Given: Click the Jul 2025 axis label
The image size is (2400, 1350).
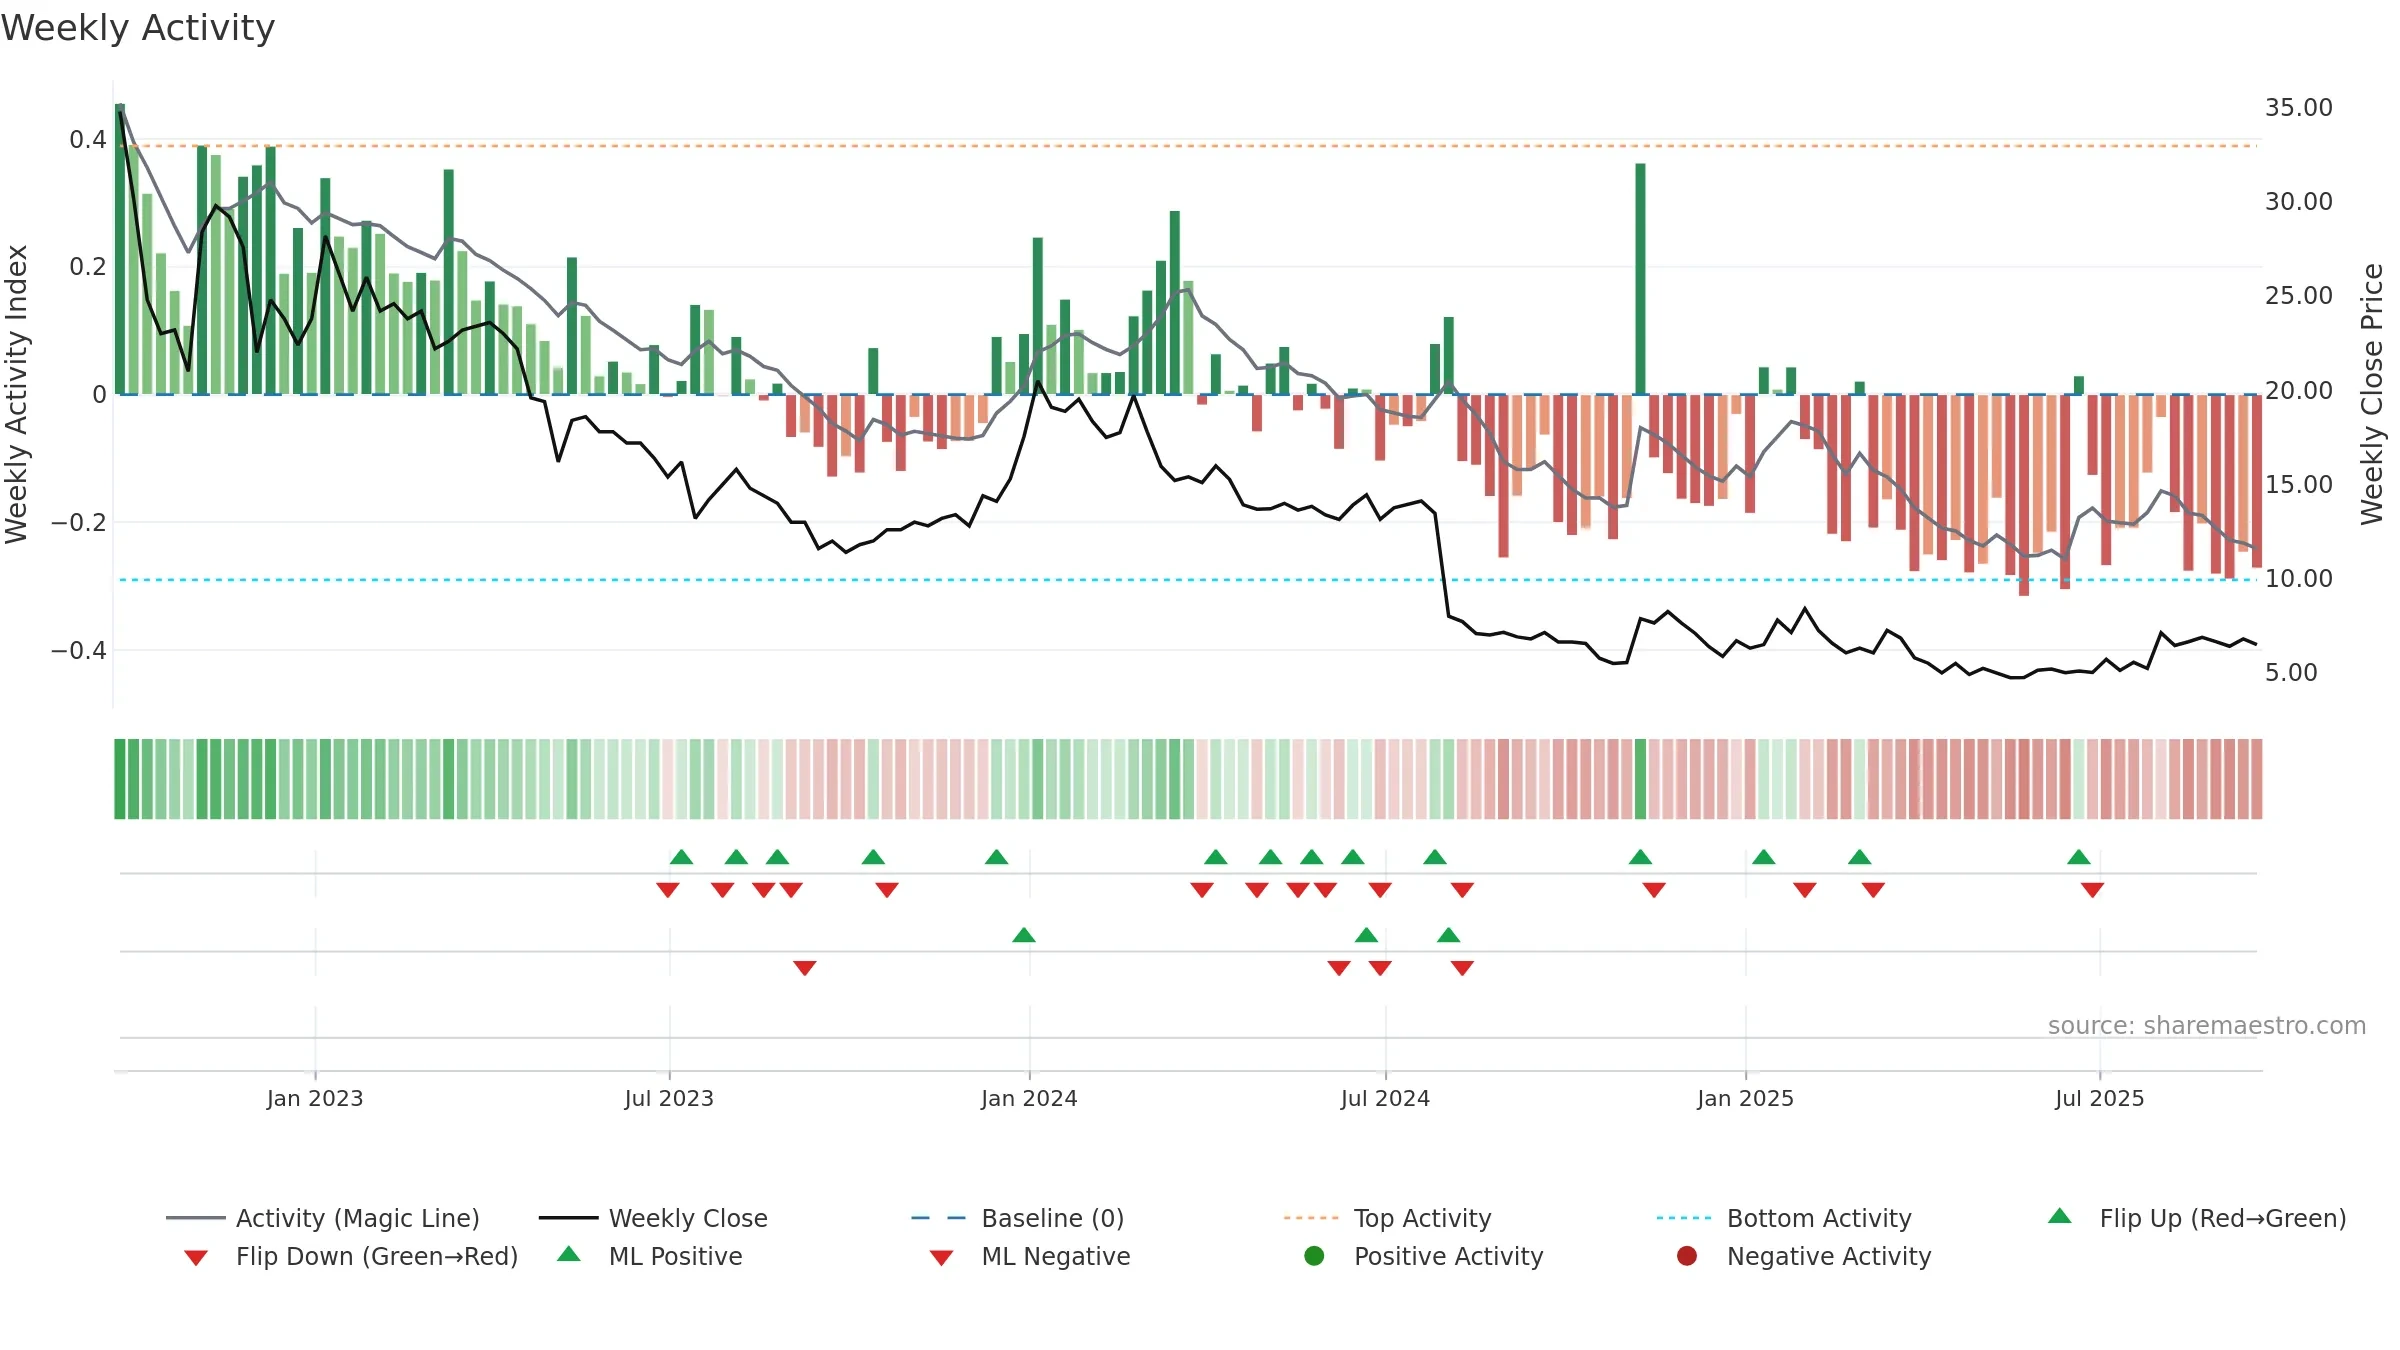Looking at the screenshot, I should click(2100, 1098).
